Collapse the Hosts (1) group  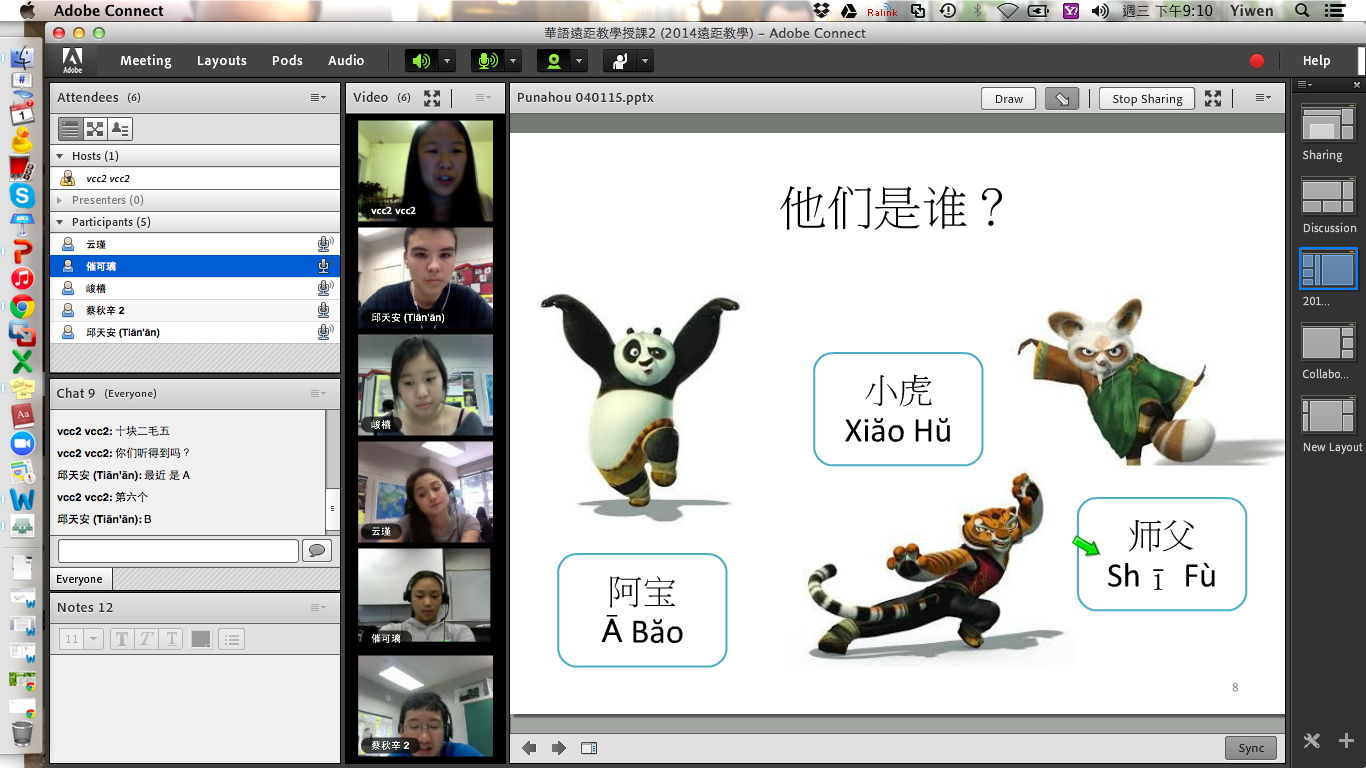(61, 156)
